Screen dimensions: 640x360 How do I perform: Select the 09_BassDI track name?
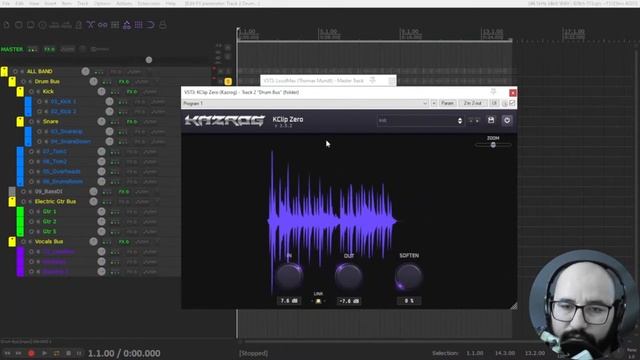(49, 191)
